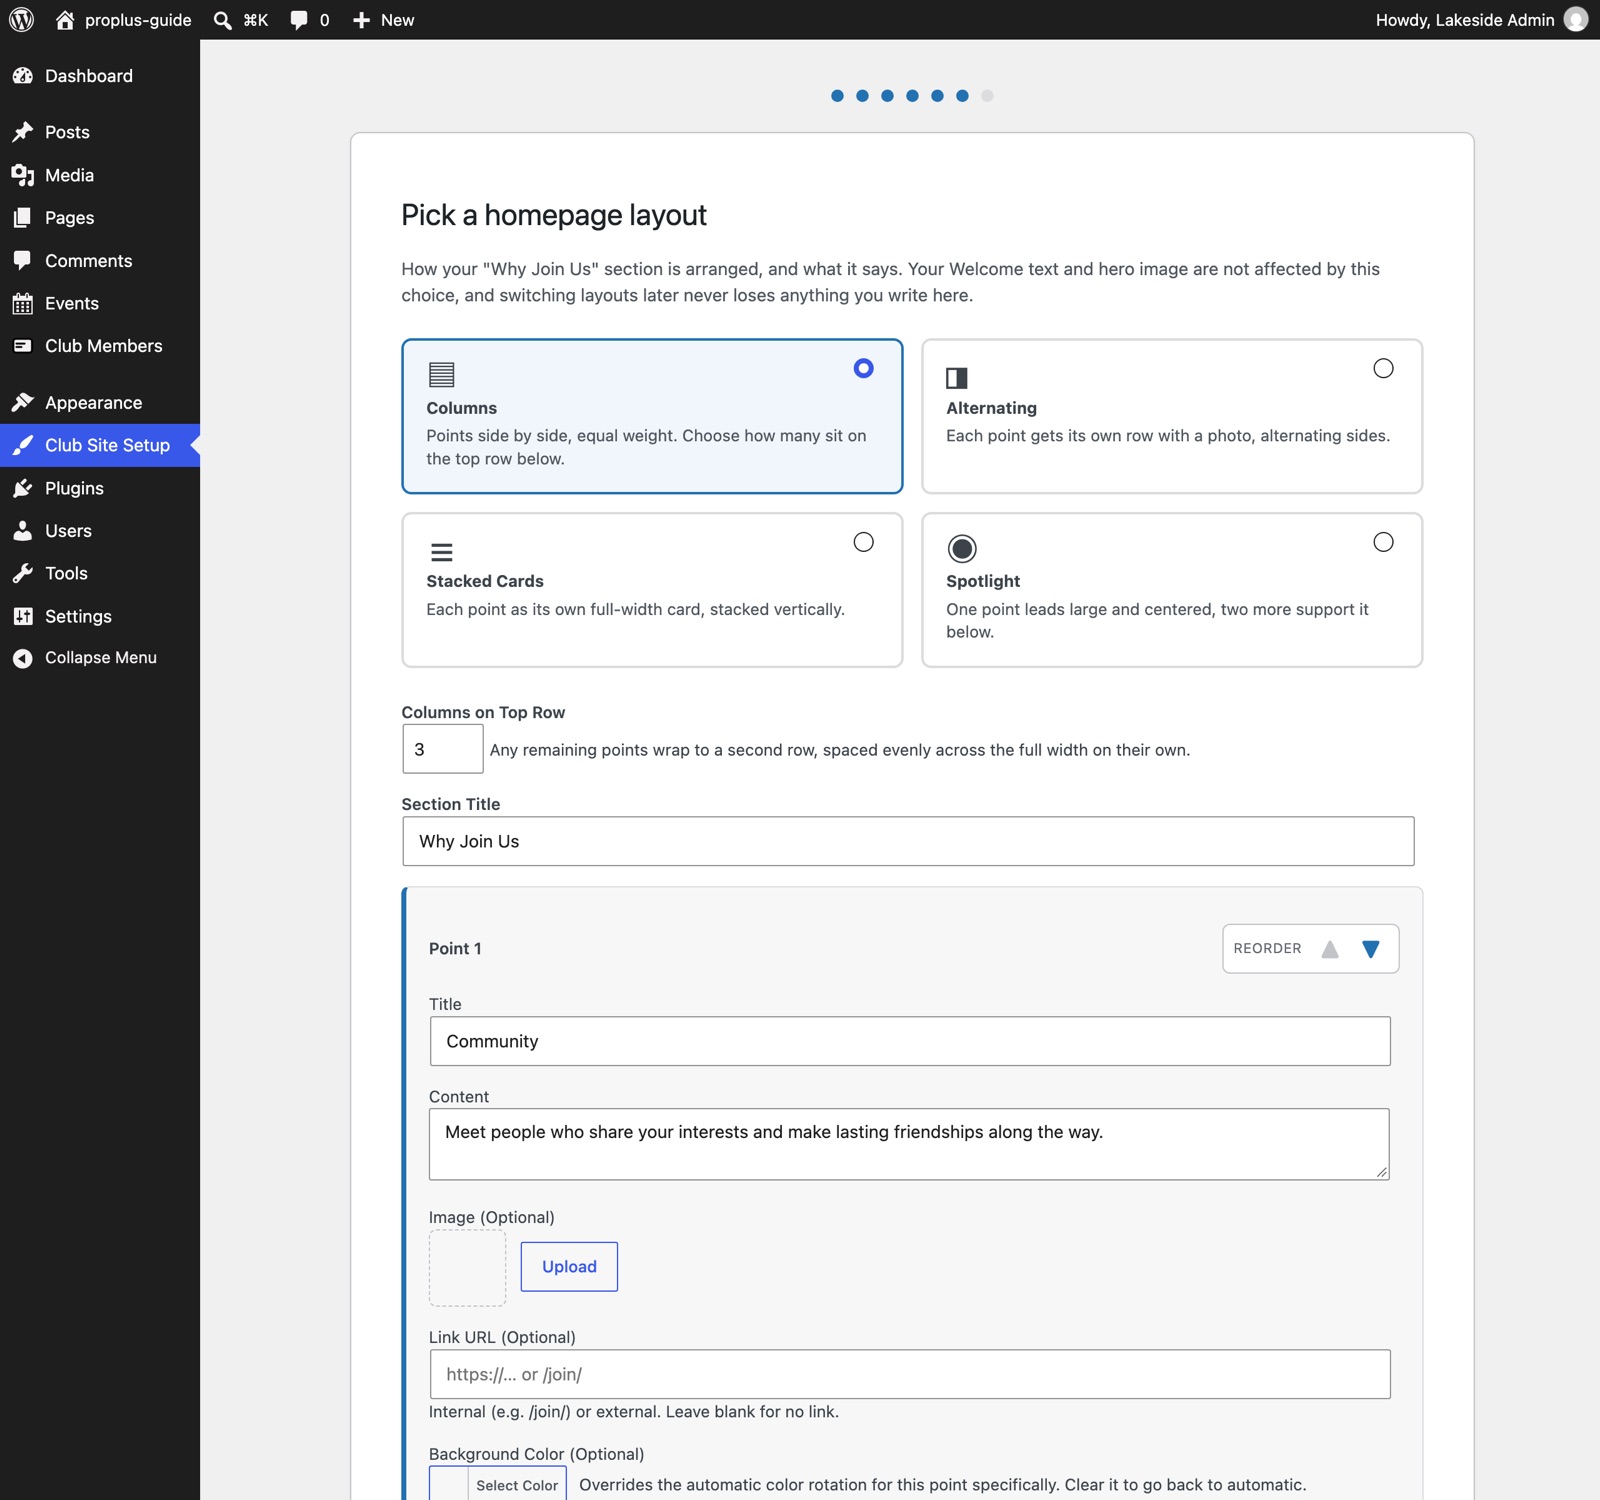Click the WordPress logo icon
The image size is (1600, 1500).
21,20
